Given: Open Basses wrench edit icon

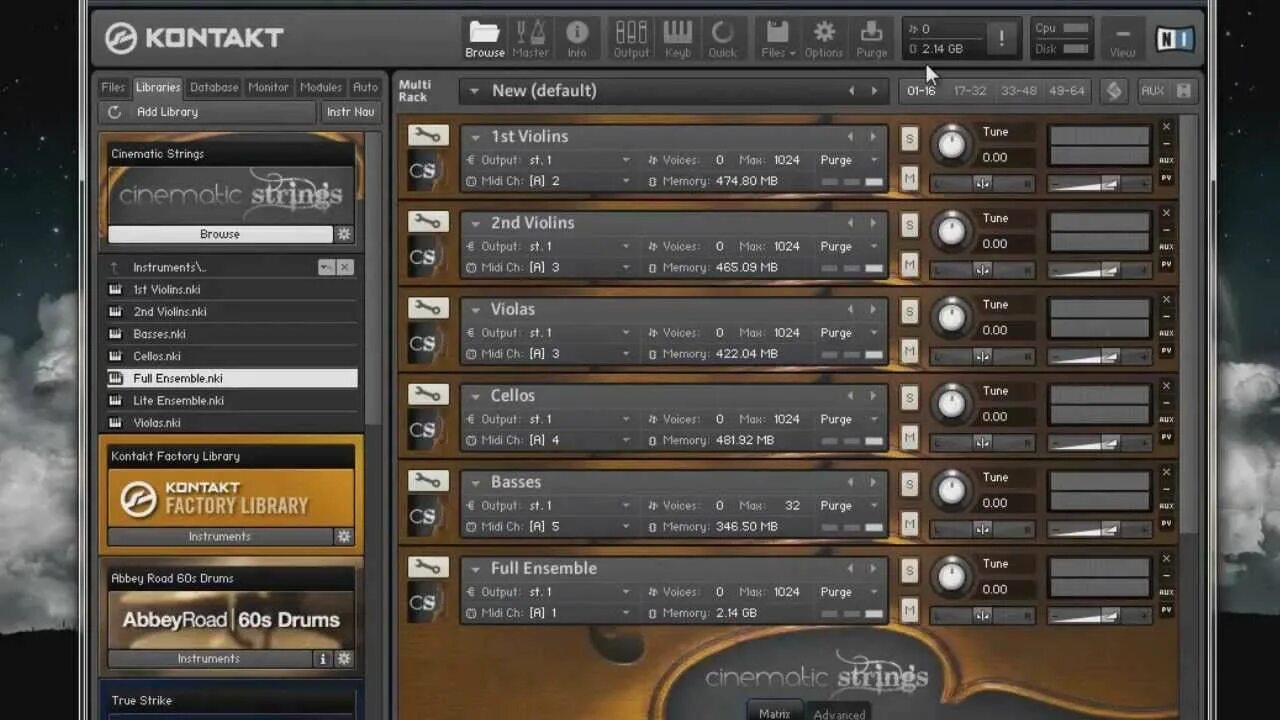Looking at the screenshot, I should click(428, 480).
